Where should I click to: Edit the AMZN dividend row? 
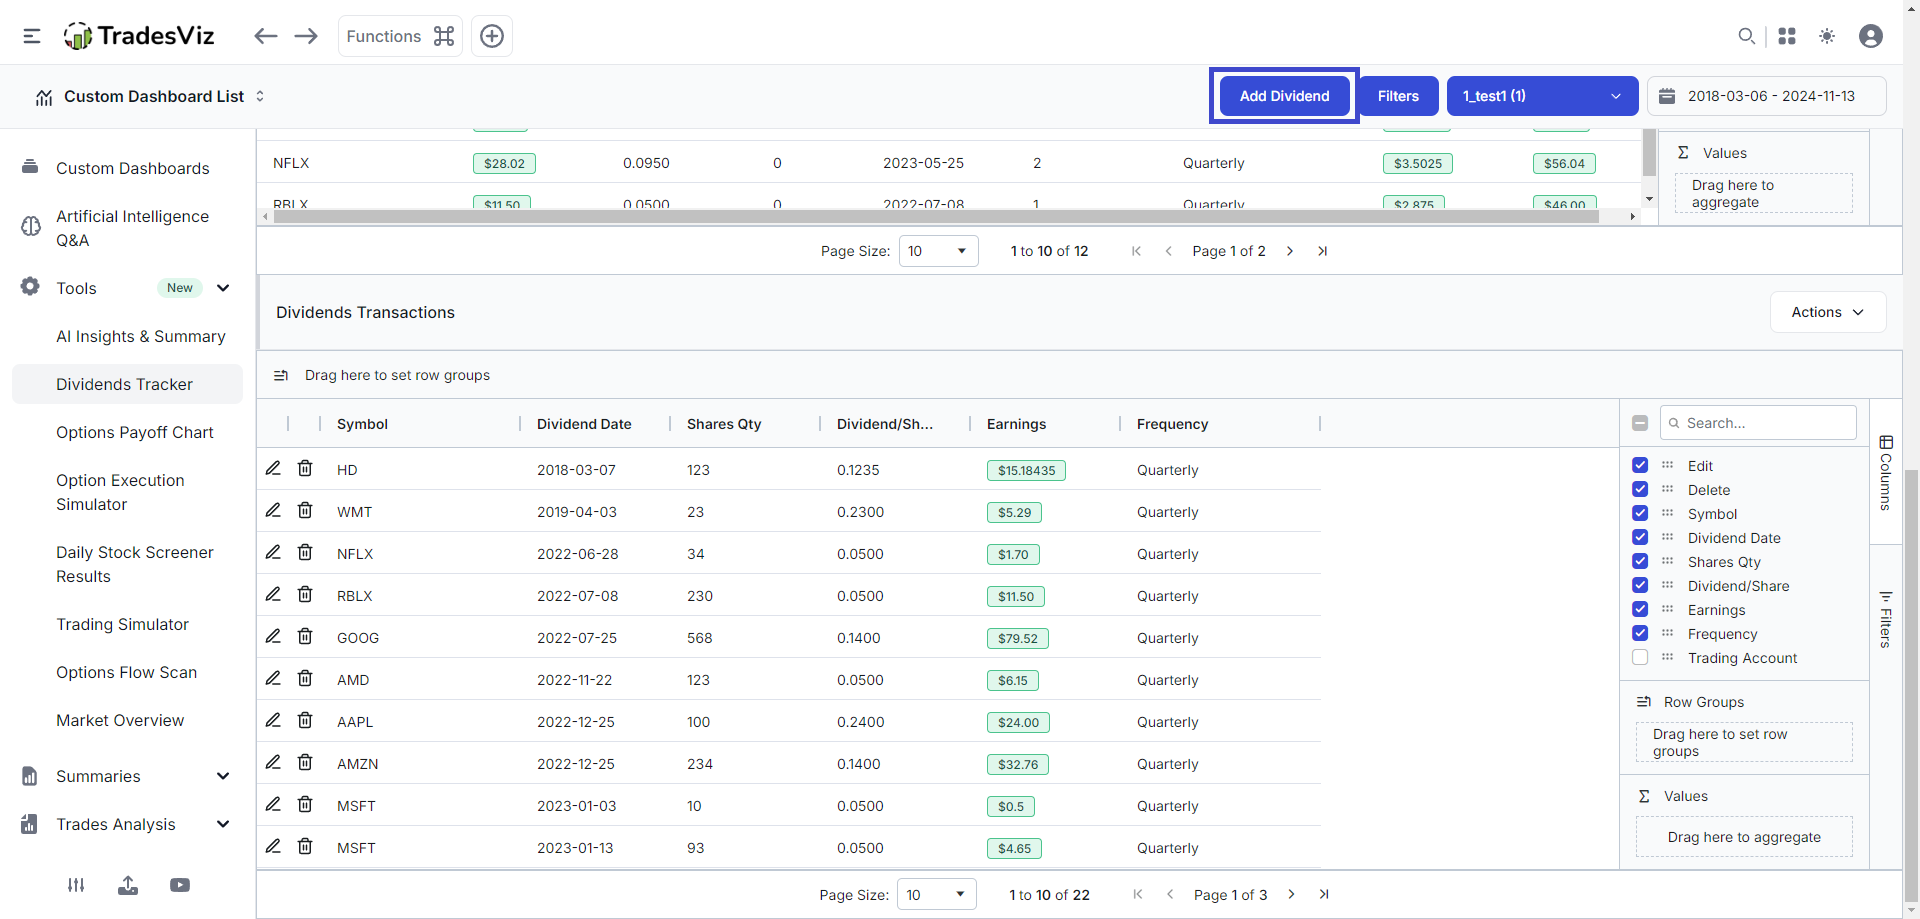(273, 762)
